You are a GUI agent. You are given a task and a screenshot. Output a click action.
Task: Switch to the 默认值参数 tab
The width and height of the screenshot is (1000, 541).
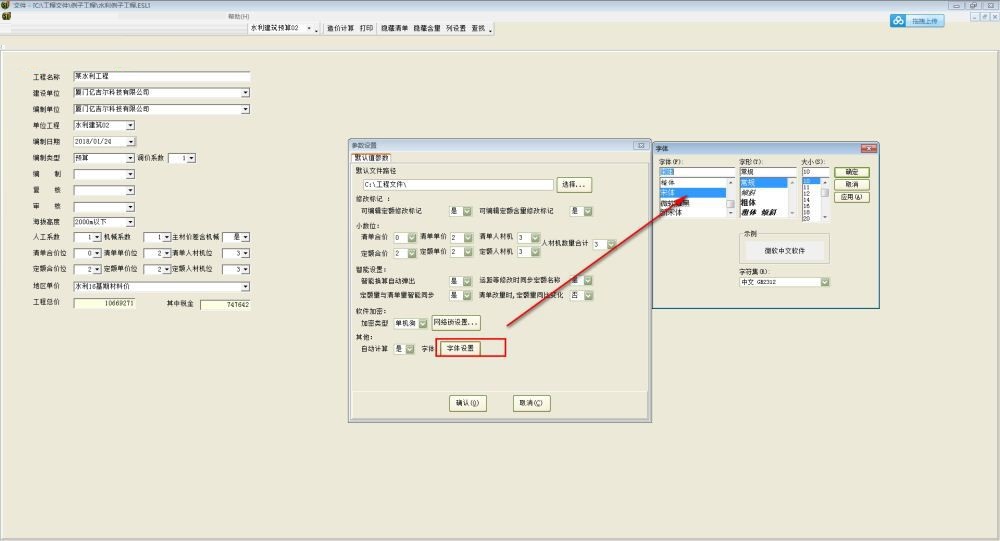(371, 157)
